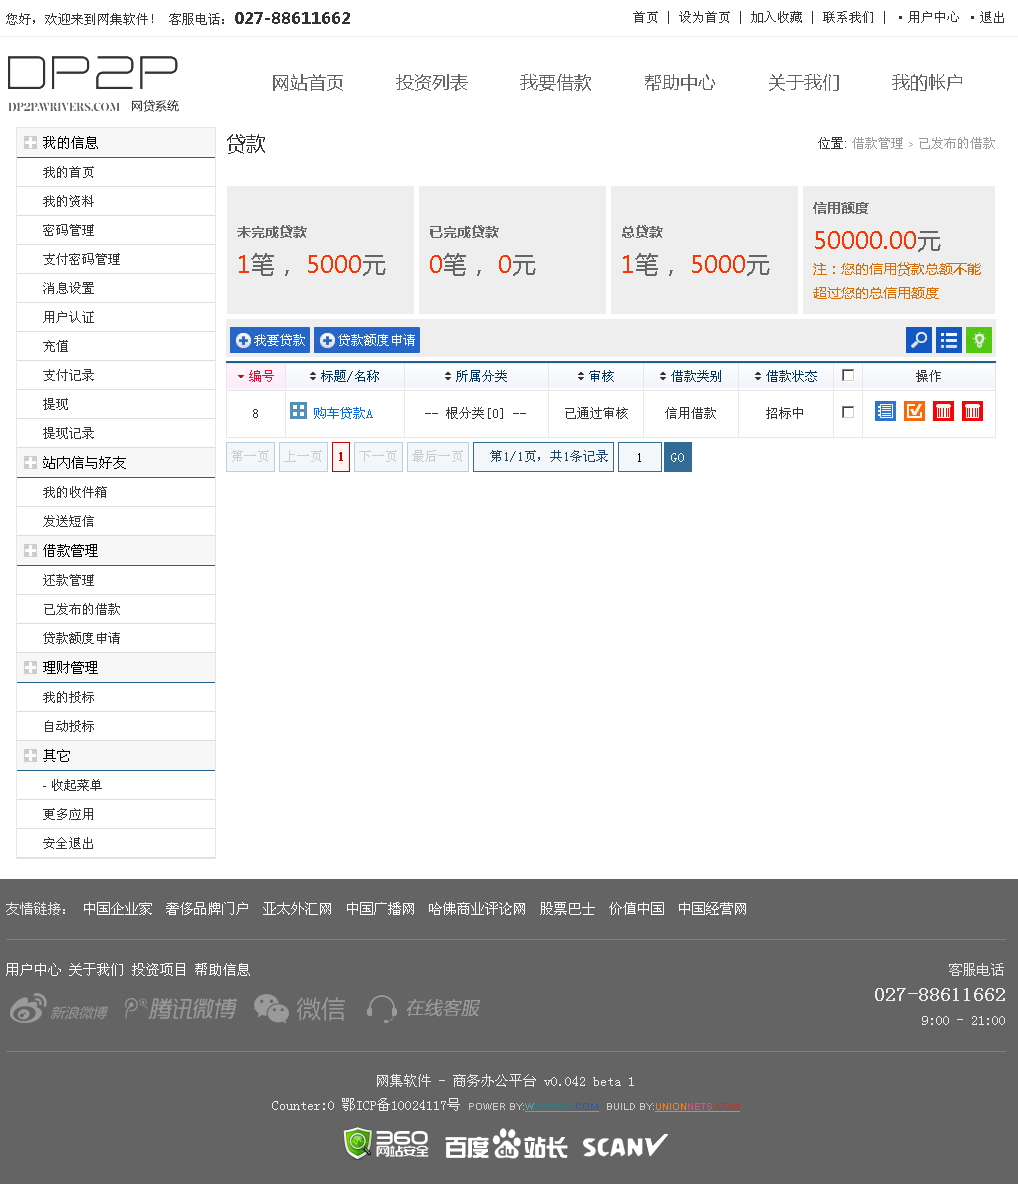This screenshot has width=1018, height=1184.
Task: Sort table by 编号 column
Action: (x=256, y=376)
